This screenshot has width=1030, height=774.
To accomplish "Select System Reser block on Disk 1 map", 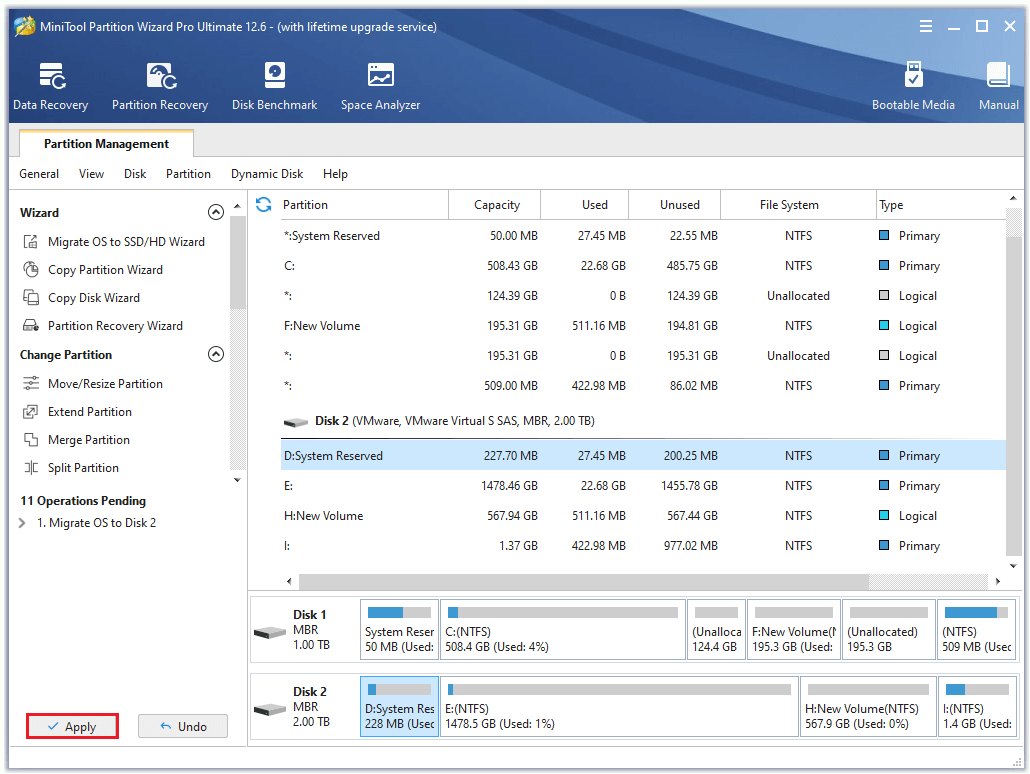I will pos(399,629).
